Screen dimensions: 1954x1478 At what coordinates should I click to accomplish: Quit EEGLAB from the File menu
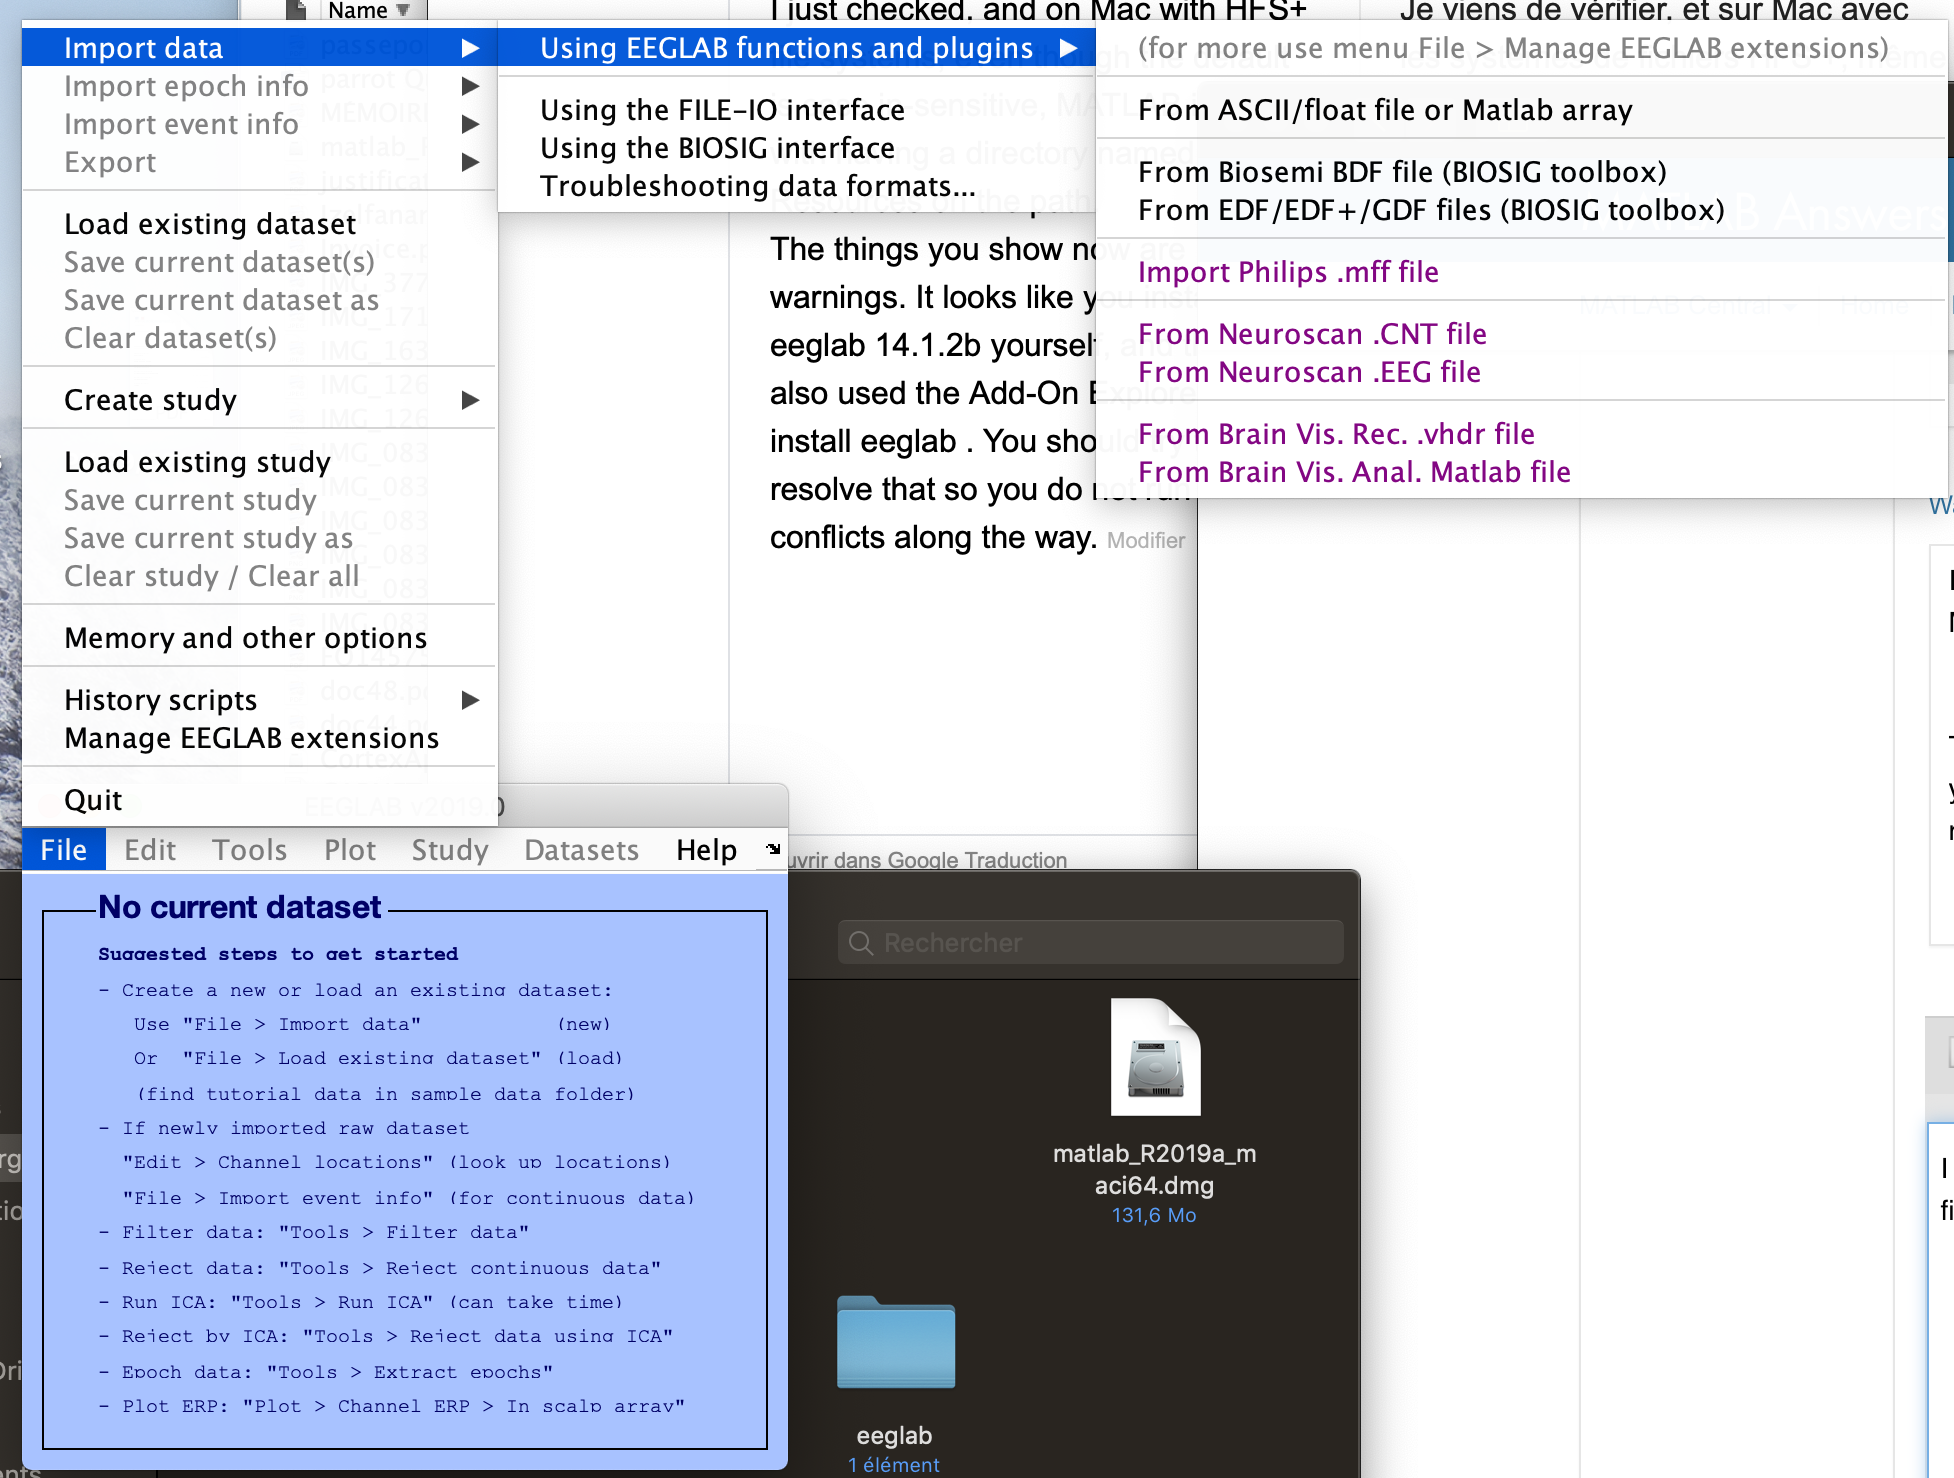pos(93,800)
